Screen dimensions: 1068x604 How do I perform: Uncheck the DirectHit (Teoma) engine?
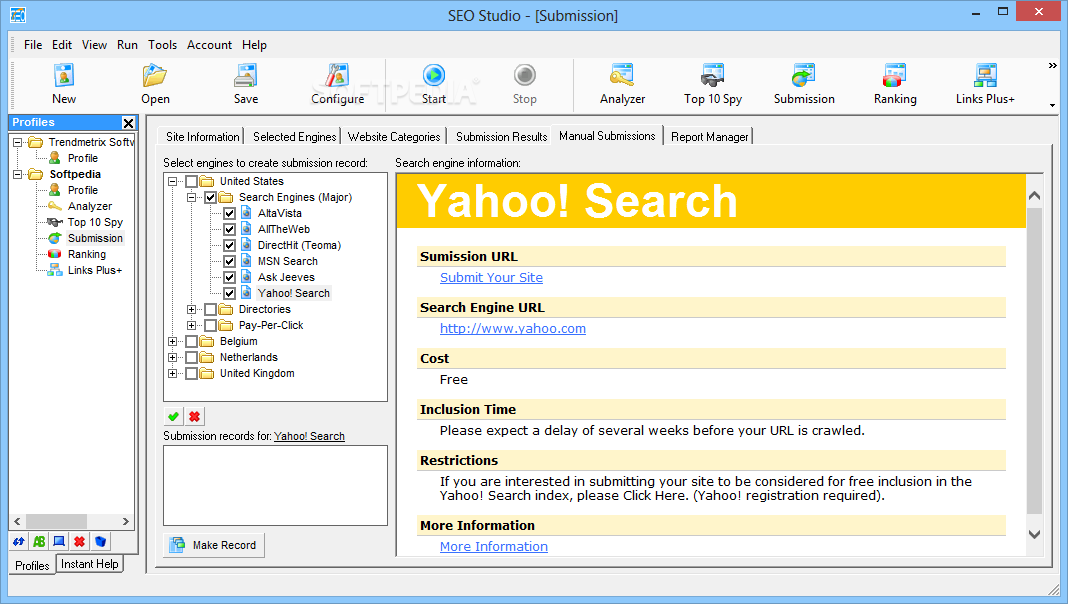click(x=230, y=245)
